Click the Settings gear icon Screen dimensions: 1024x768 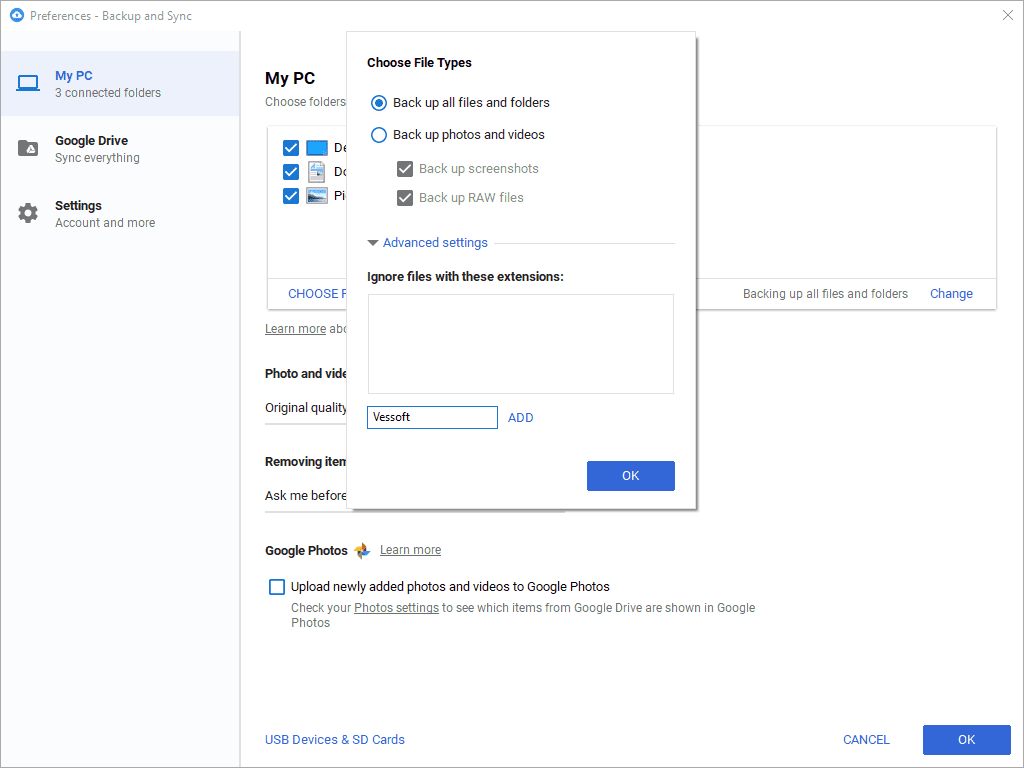(x=28, y=213)
